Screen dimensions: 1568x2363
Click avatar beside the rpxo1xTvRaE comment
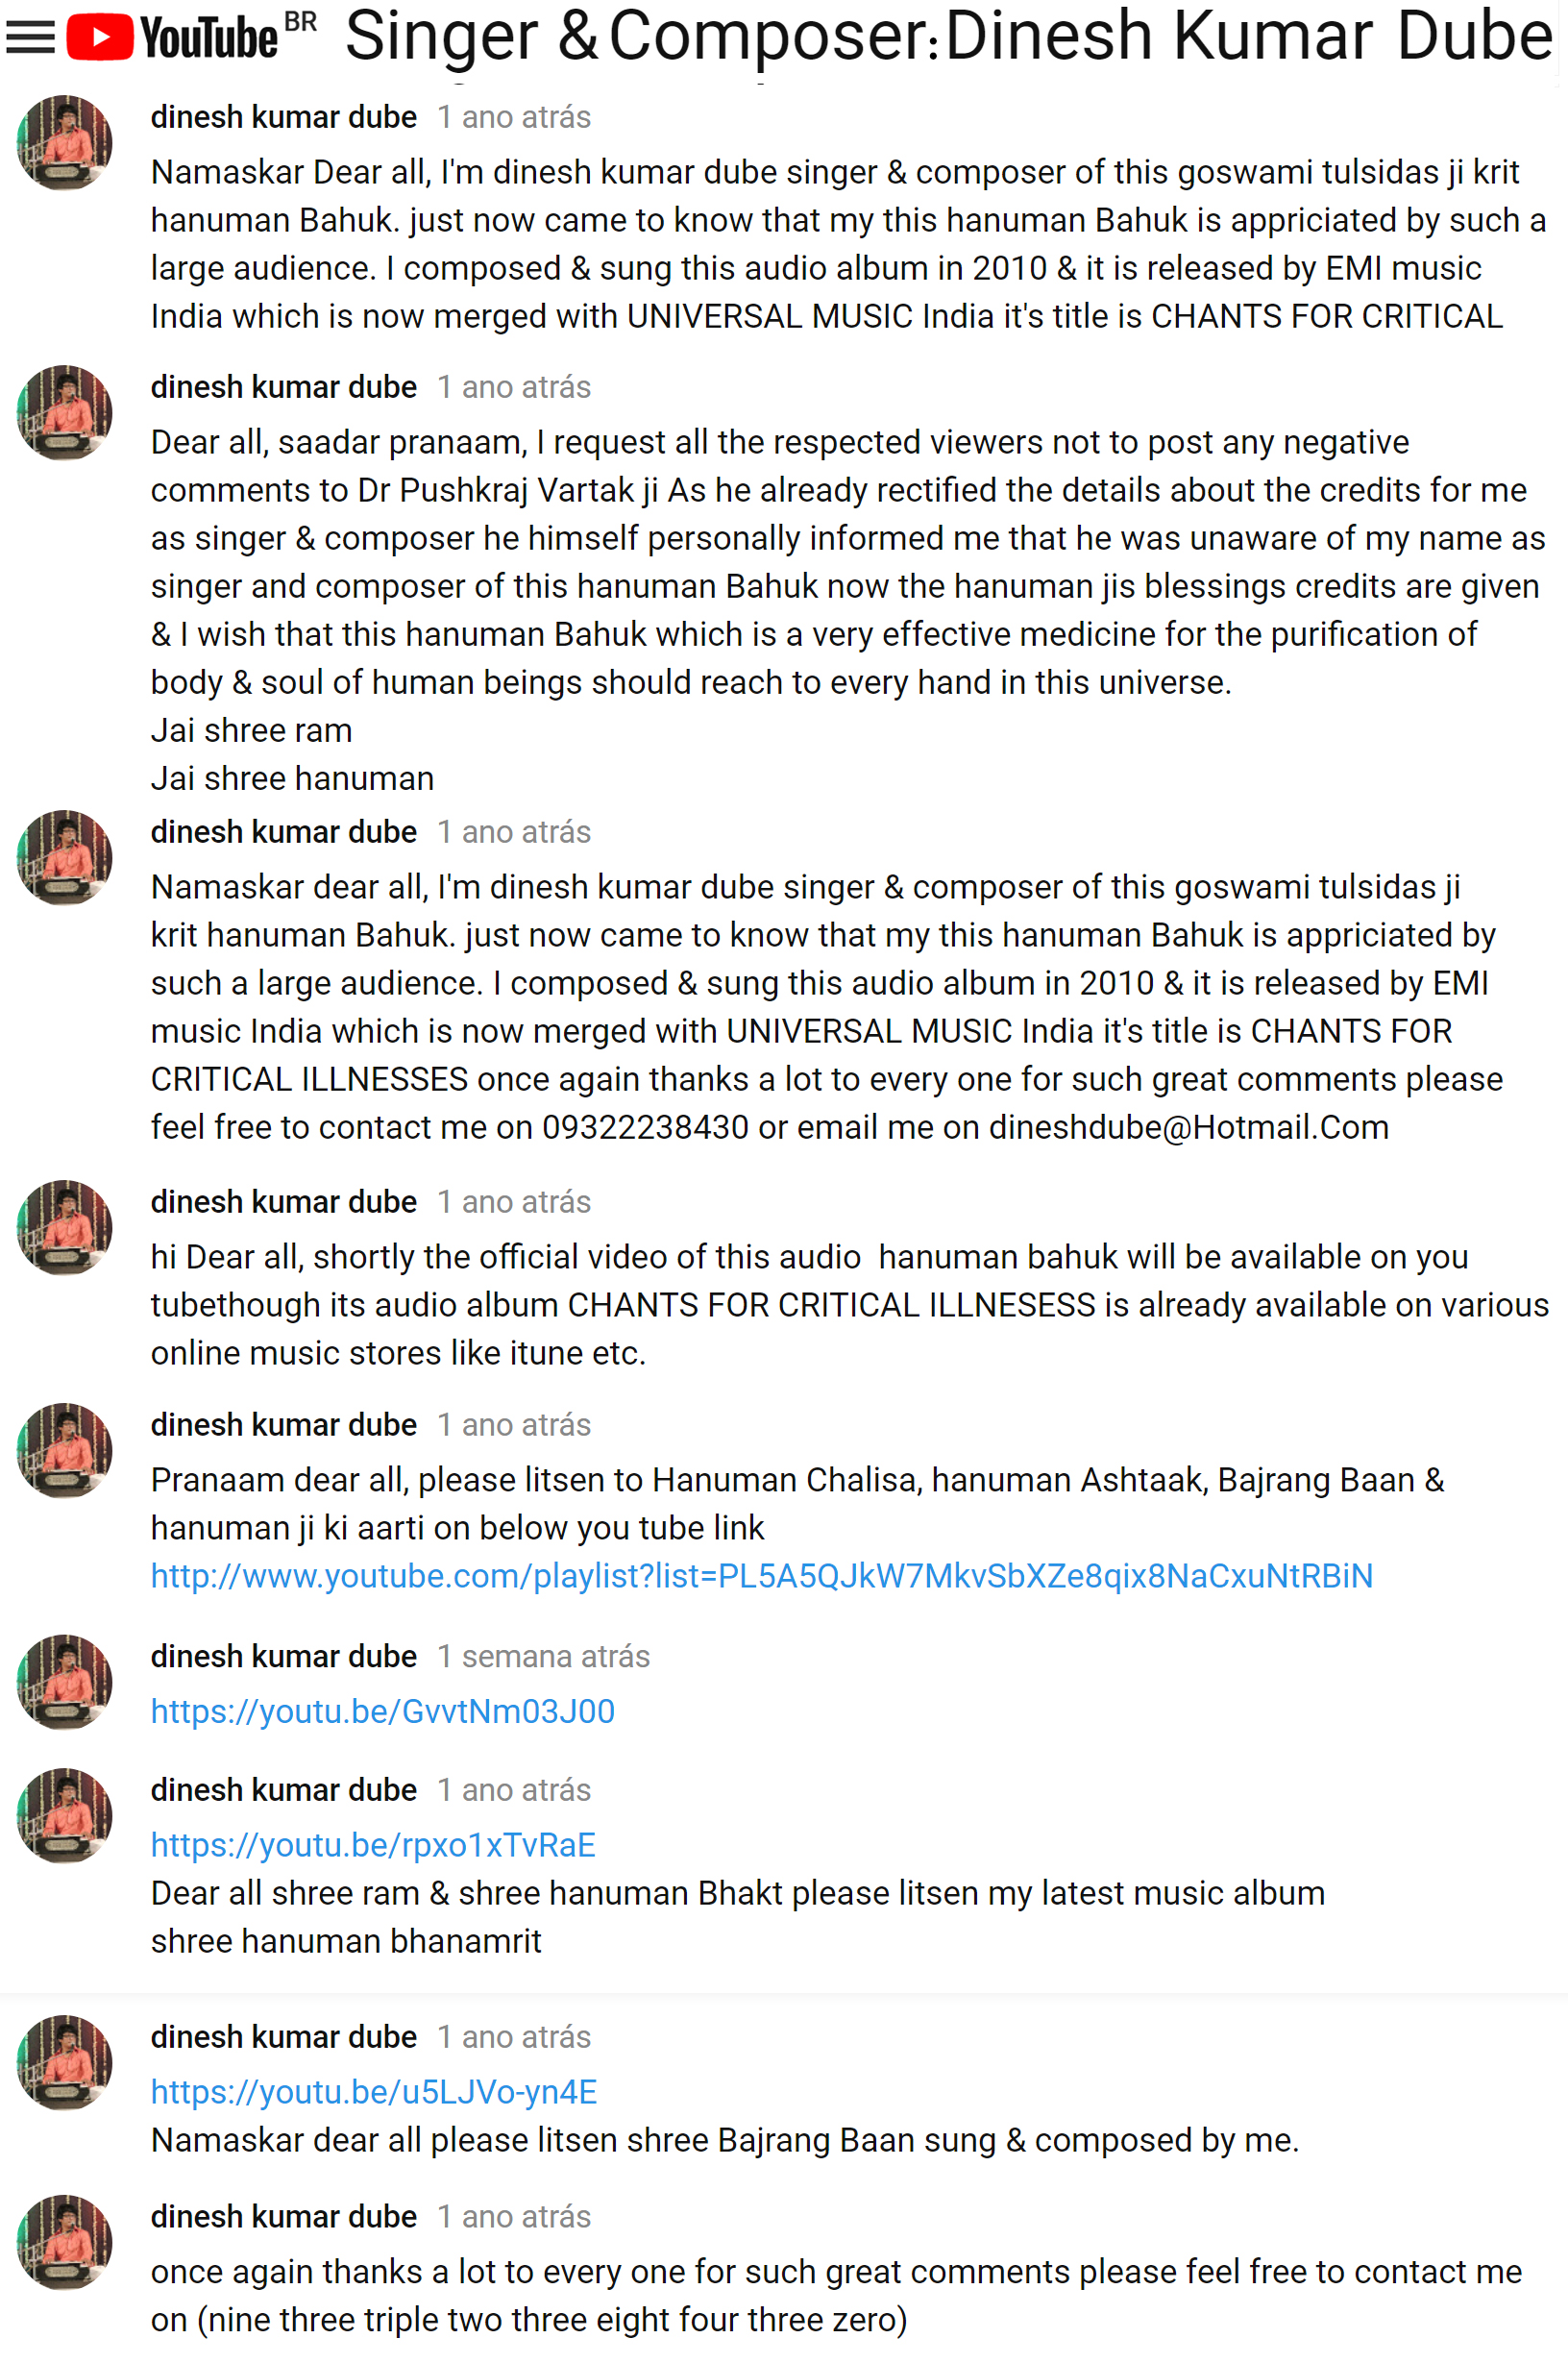[x=64, y=1815]
